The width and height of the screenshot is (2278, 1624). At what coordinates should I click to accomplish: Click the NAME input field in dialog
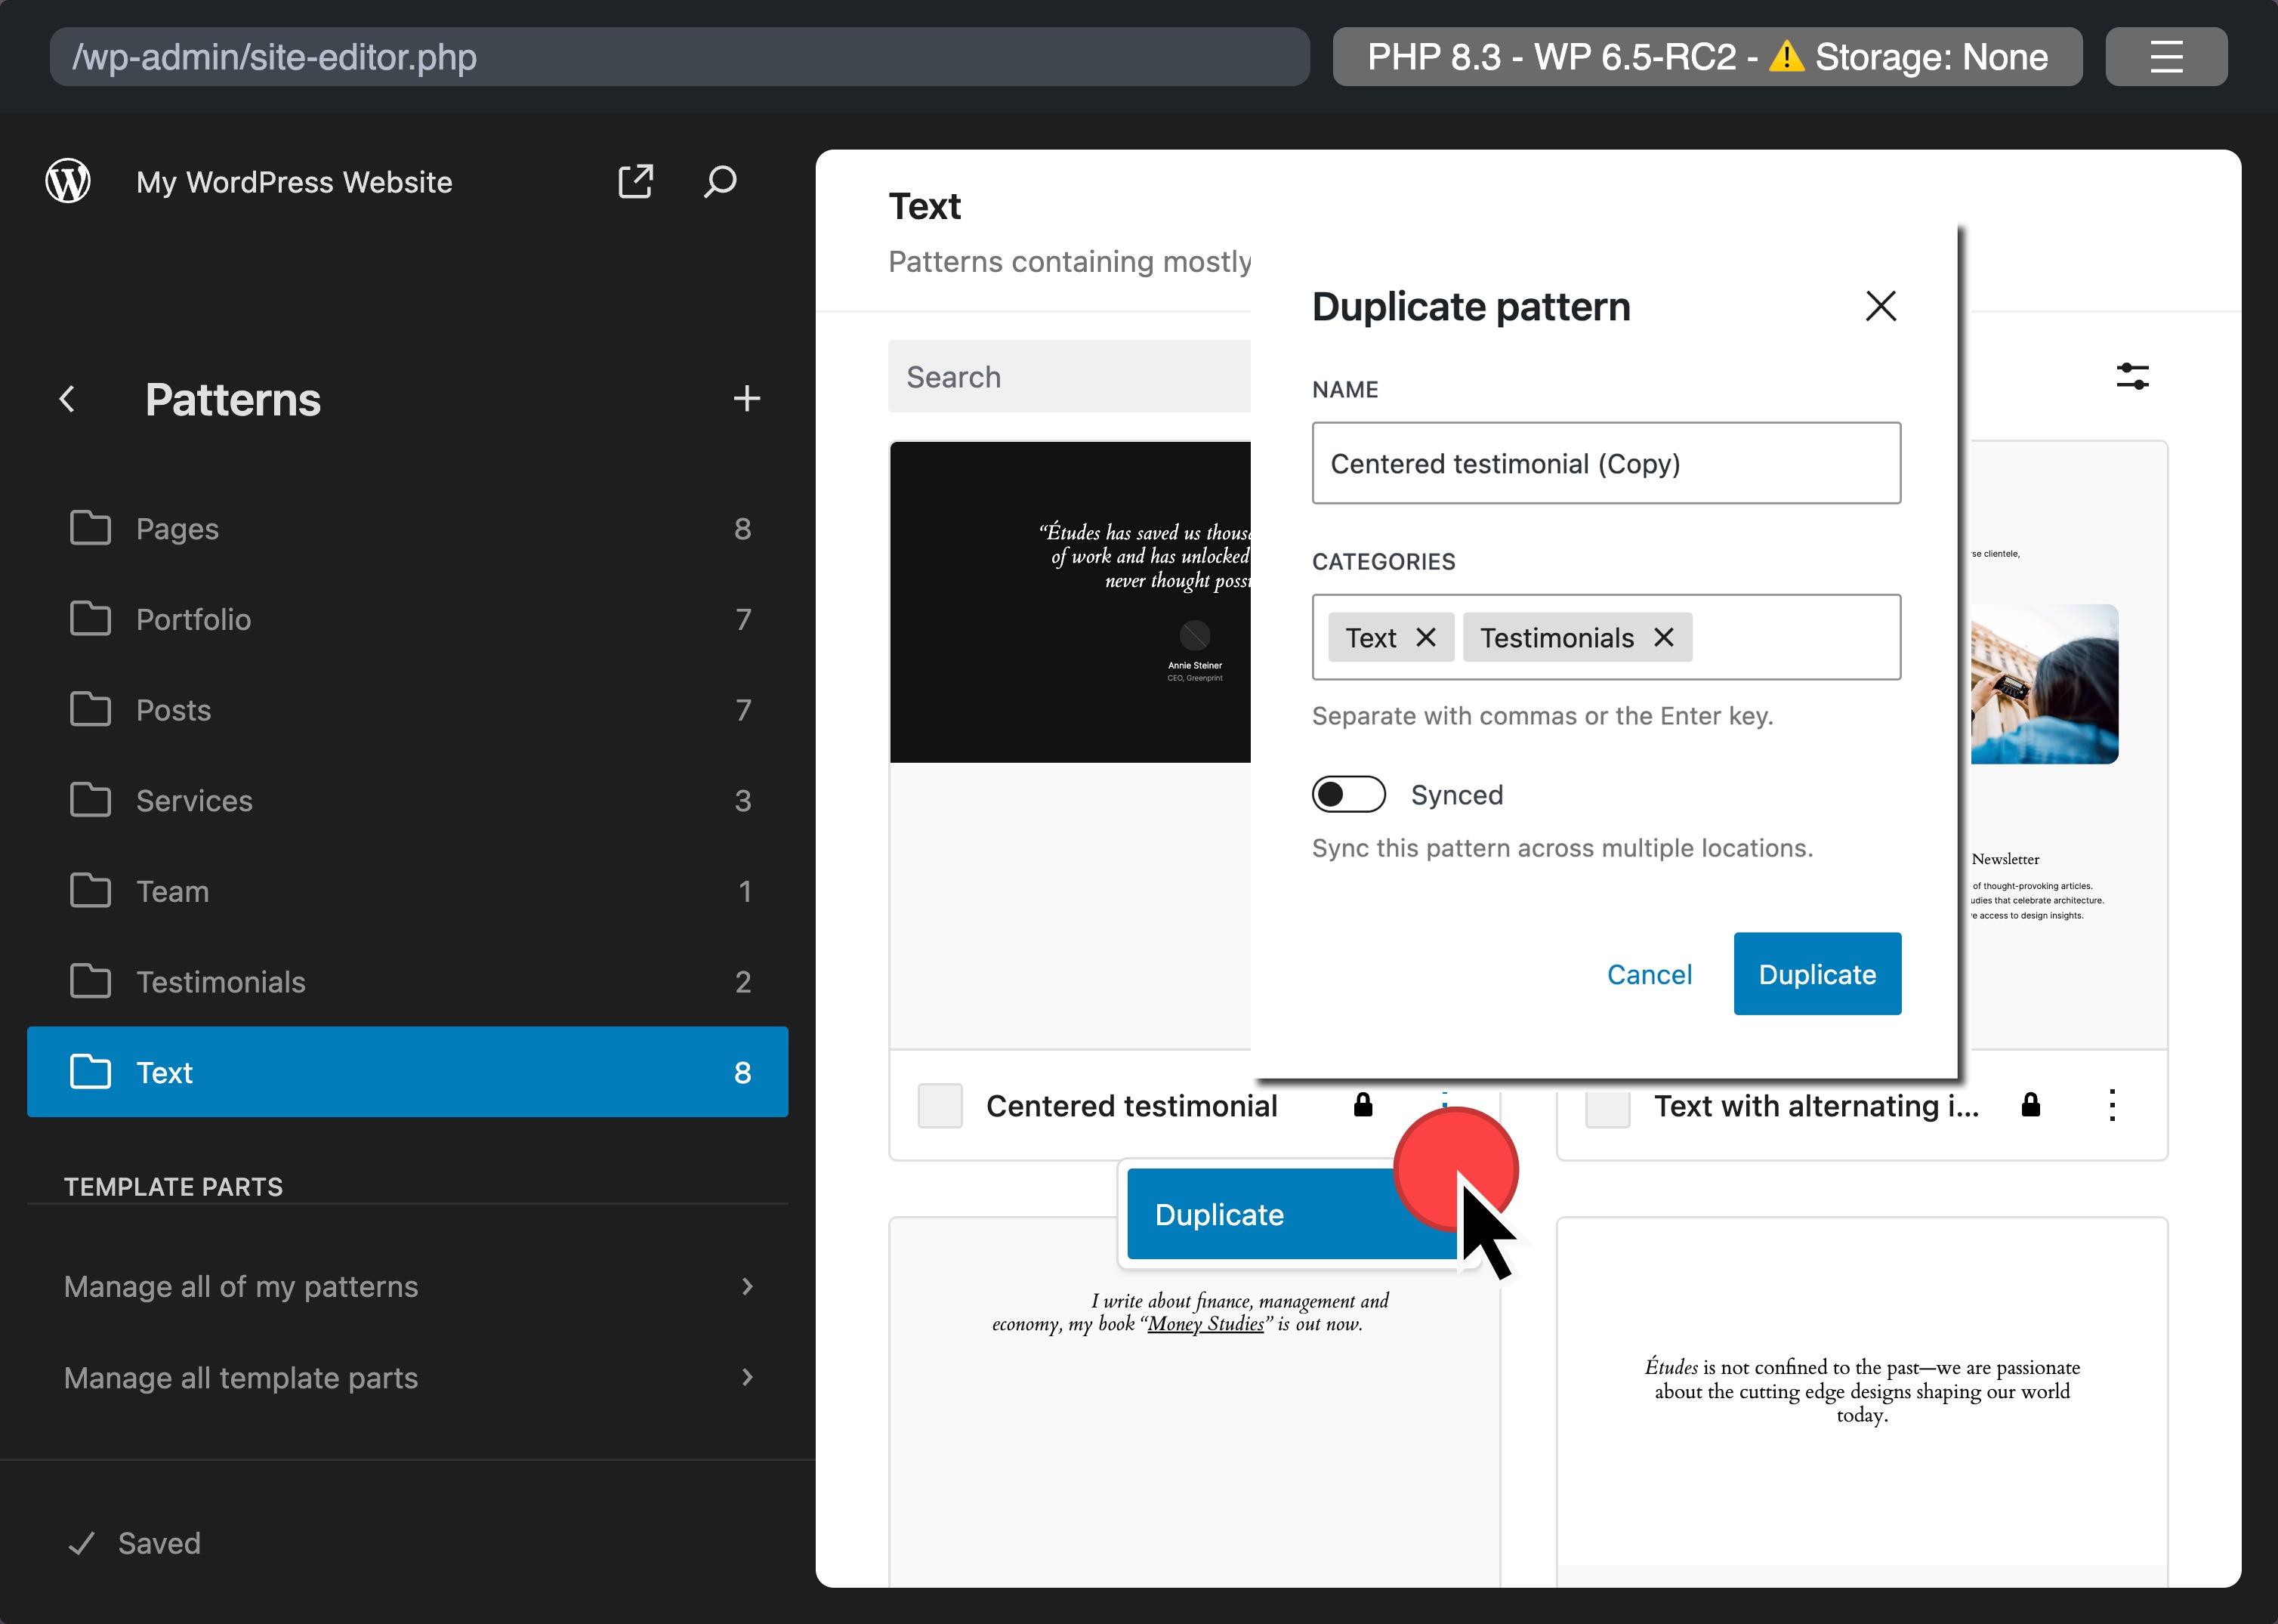click(1605, 462)
